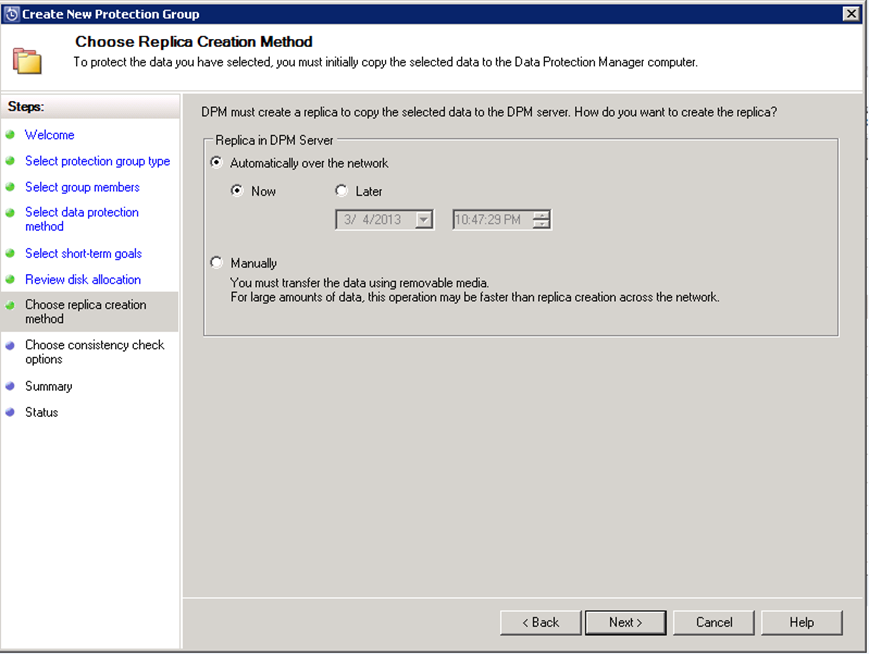Image resolution: width=869 pixels, height=654 pixels.
Task: Select the Manually radio option
Action: (x=216, y=262)
